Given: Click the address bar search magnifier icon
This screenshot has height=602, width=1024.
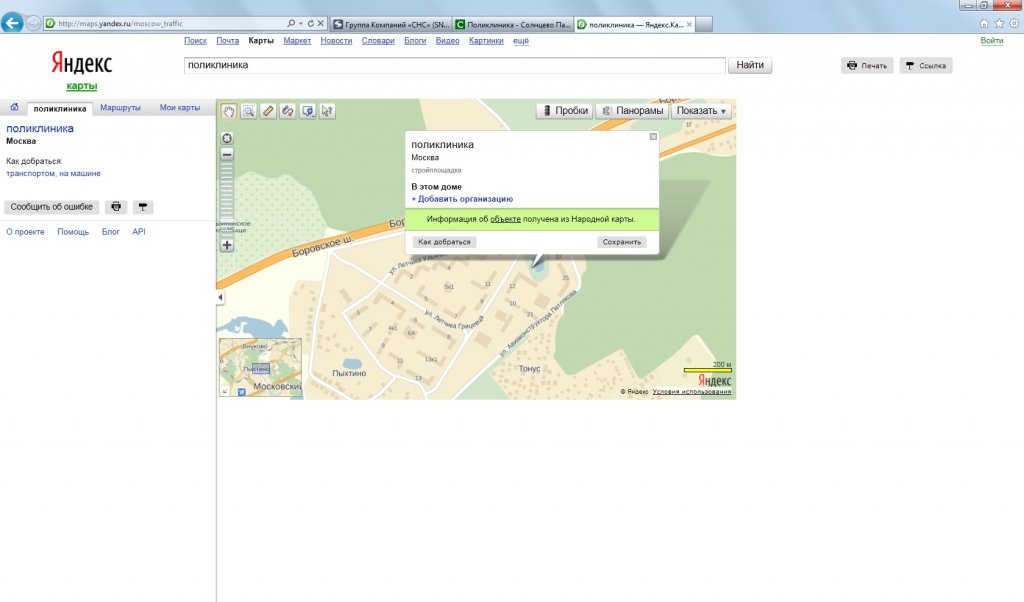Looking at the screenshot, I should tap(291, 24).
